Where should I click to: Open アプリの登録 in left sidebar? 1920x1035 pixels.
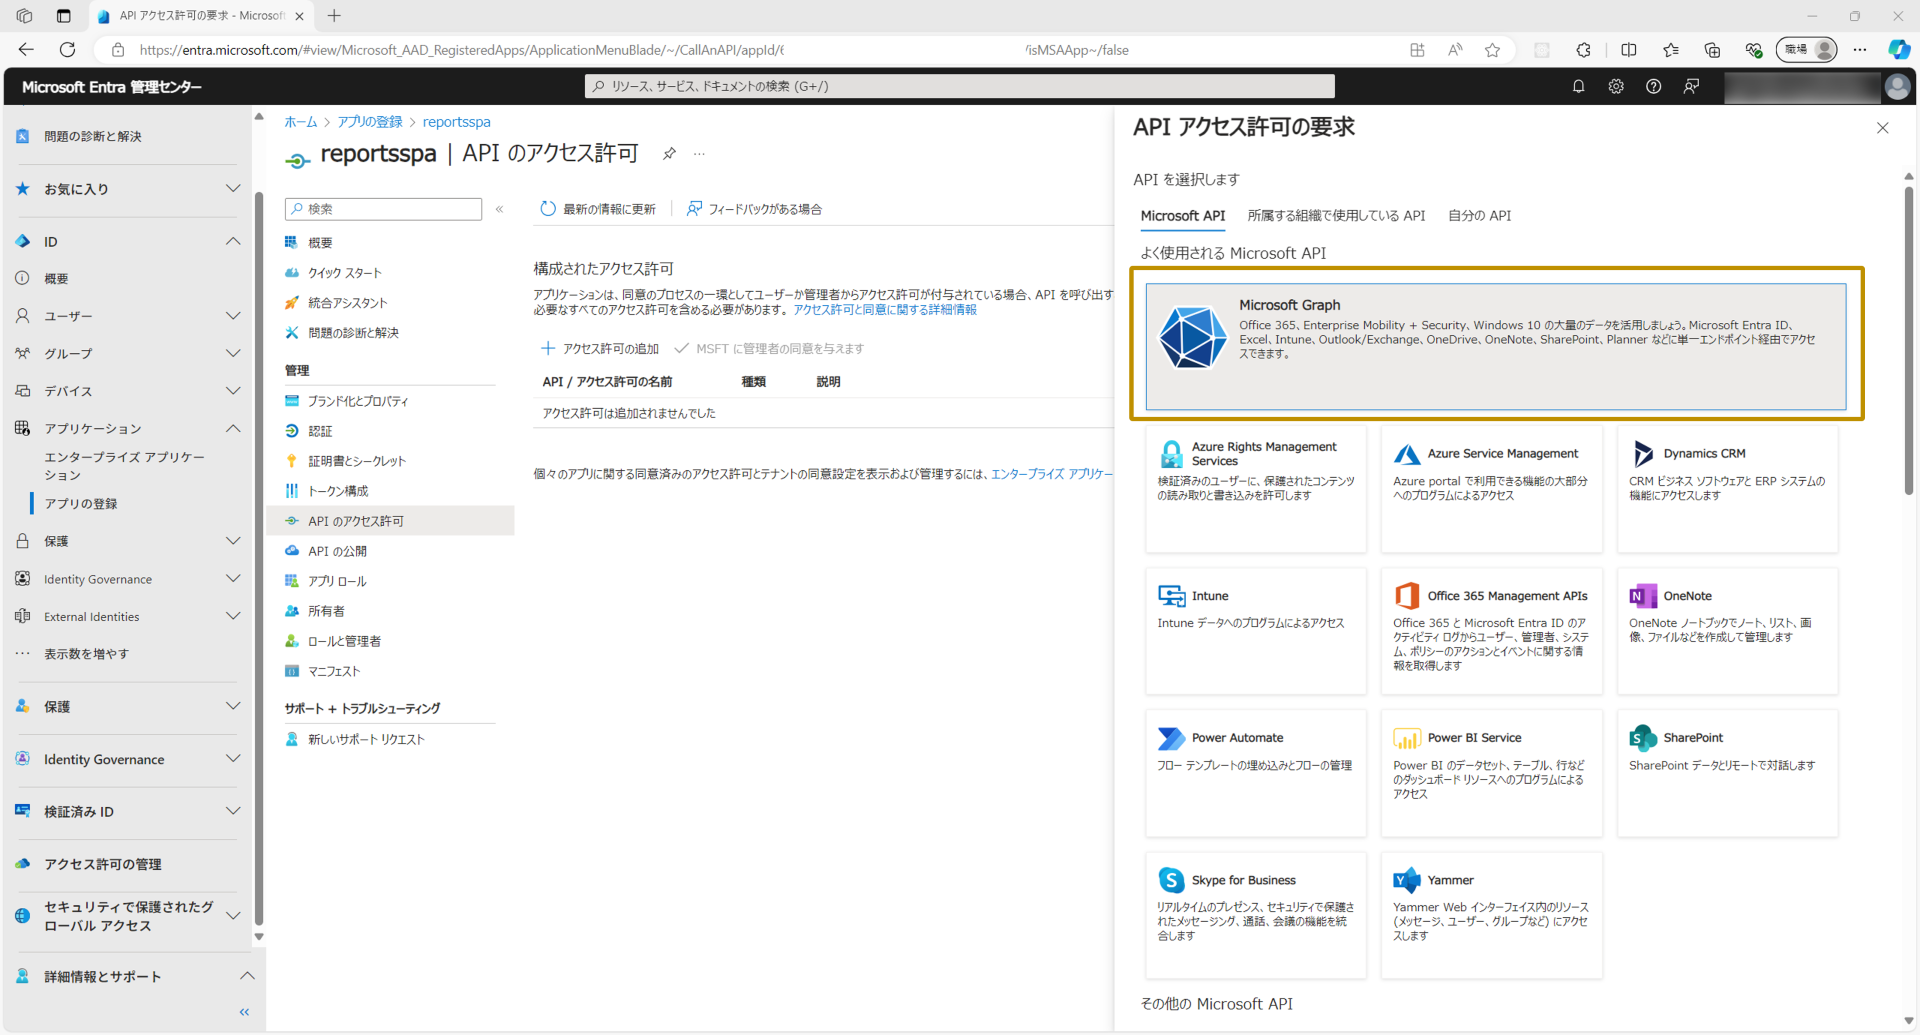point(80,504)
